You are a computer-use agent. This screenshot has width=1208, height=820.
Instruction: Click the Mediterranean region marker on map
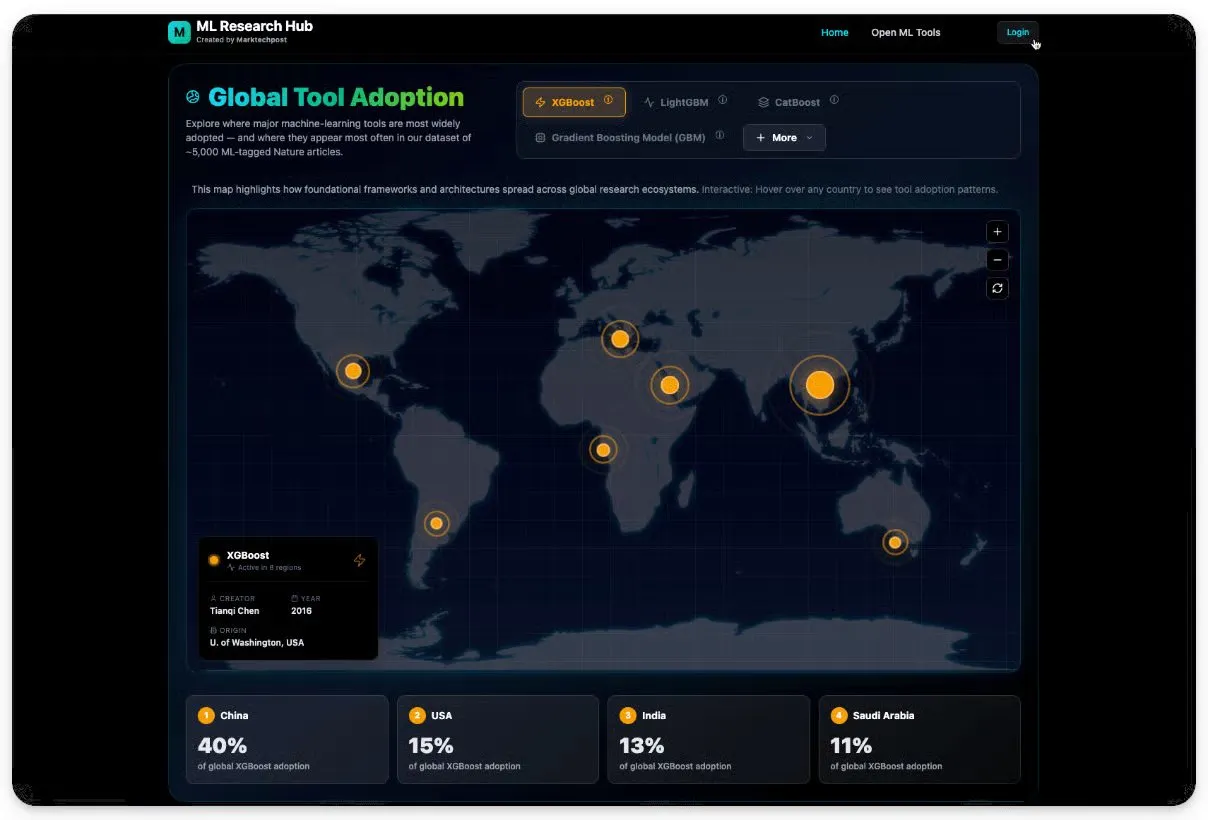620,339
